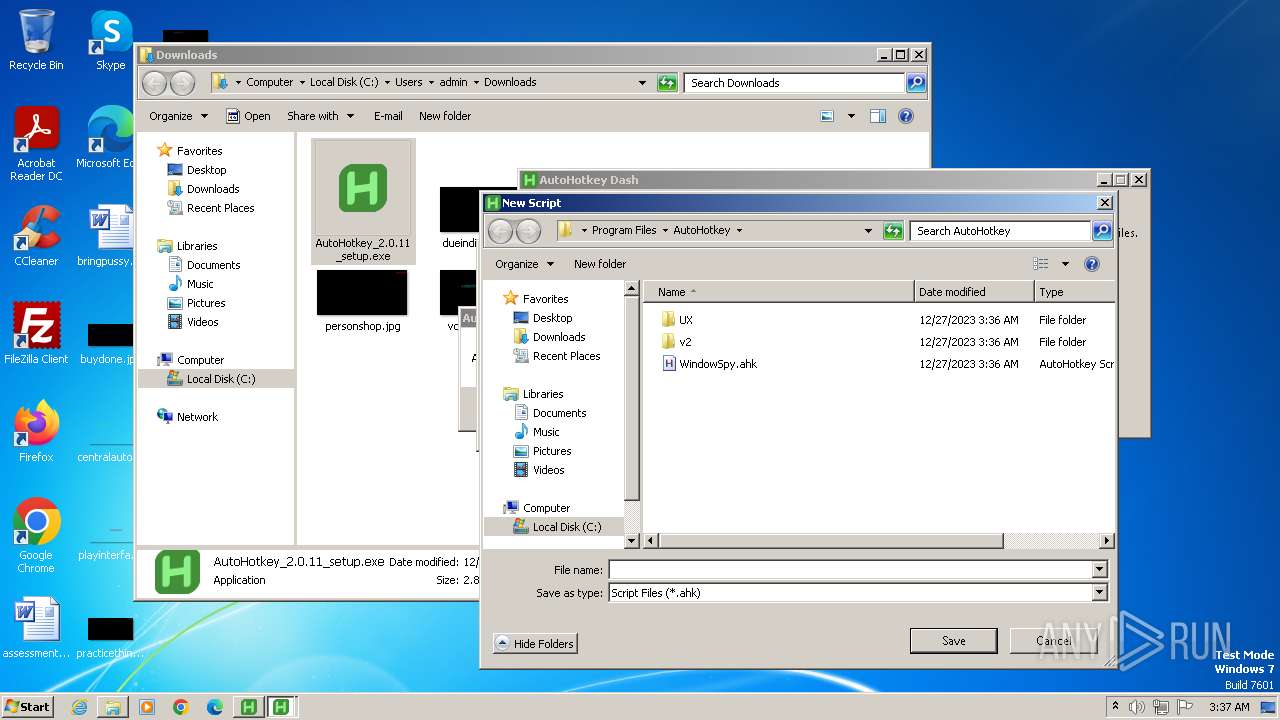Viewport: 1280px width, 720px height.
Task: Select personshop.jpg in Downloads window
Action: pos(362,301)
